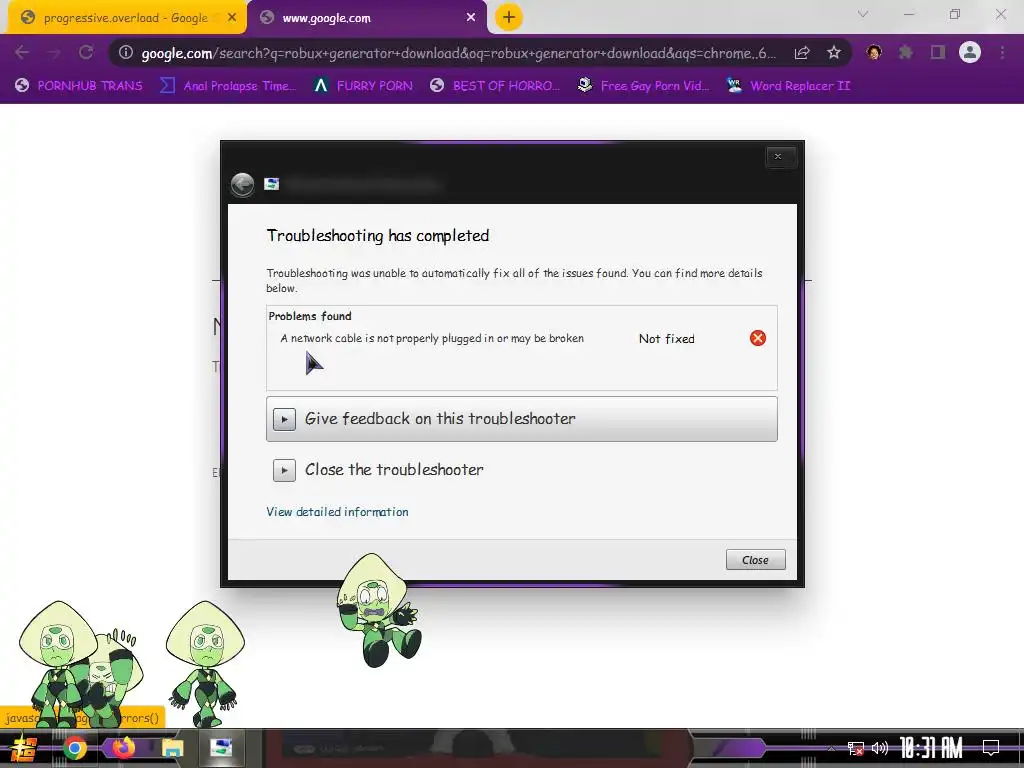Open the Extensions puzzle piece menu
Viewport: 1024px width, 768px height.
906,53
